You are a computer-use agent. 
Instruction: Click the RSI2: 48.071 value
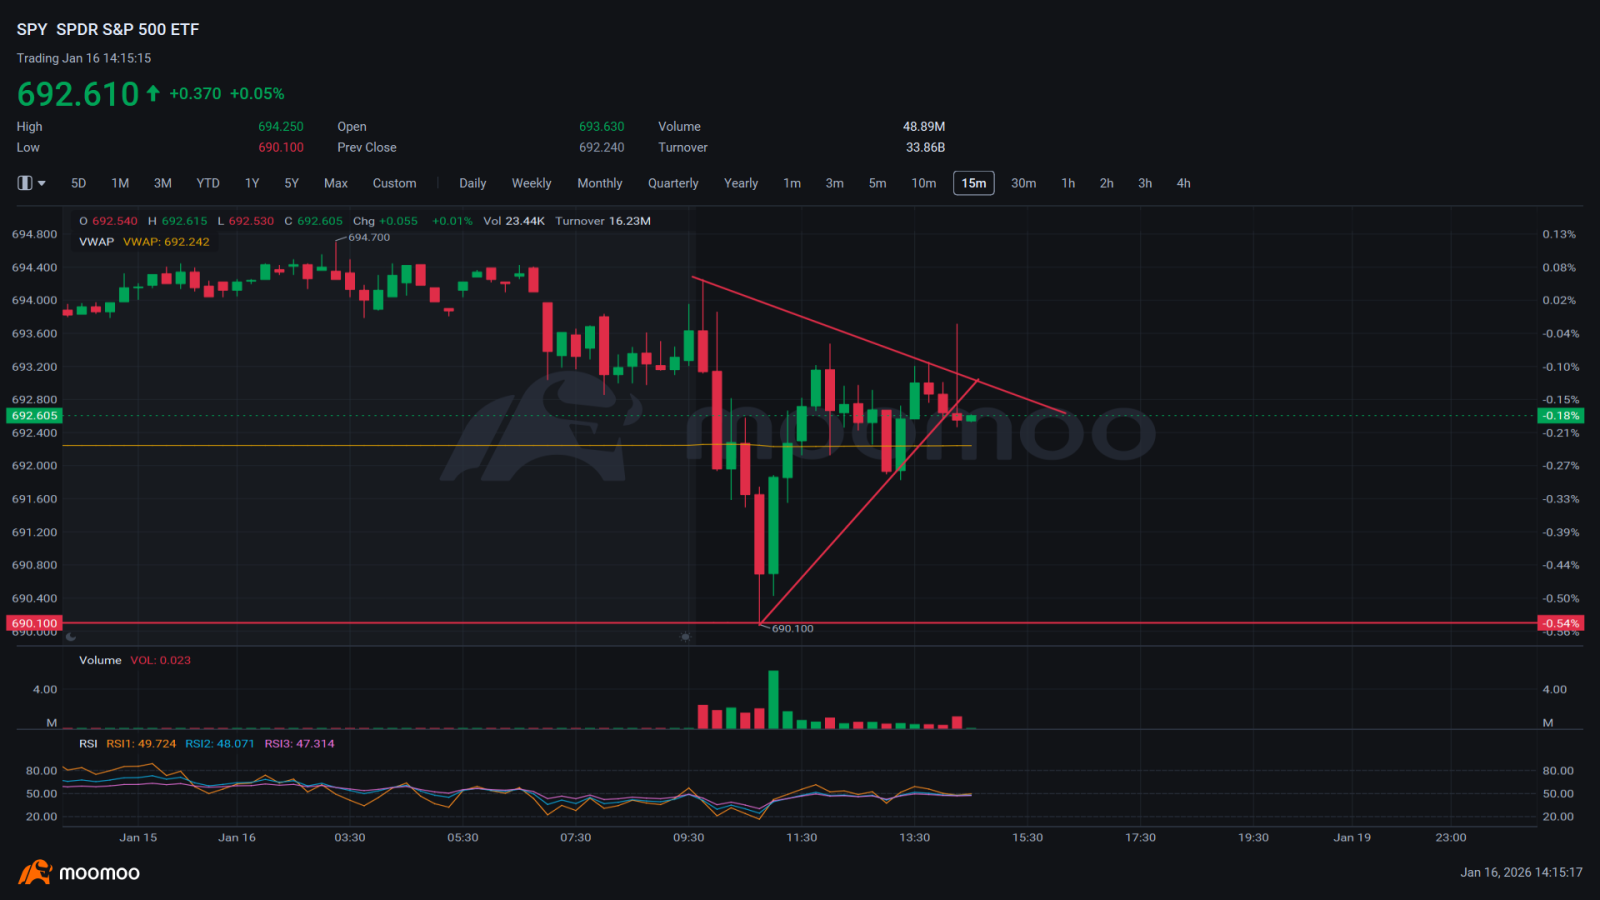tap(220, 744)
